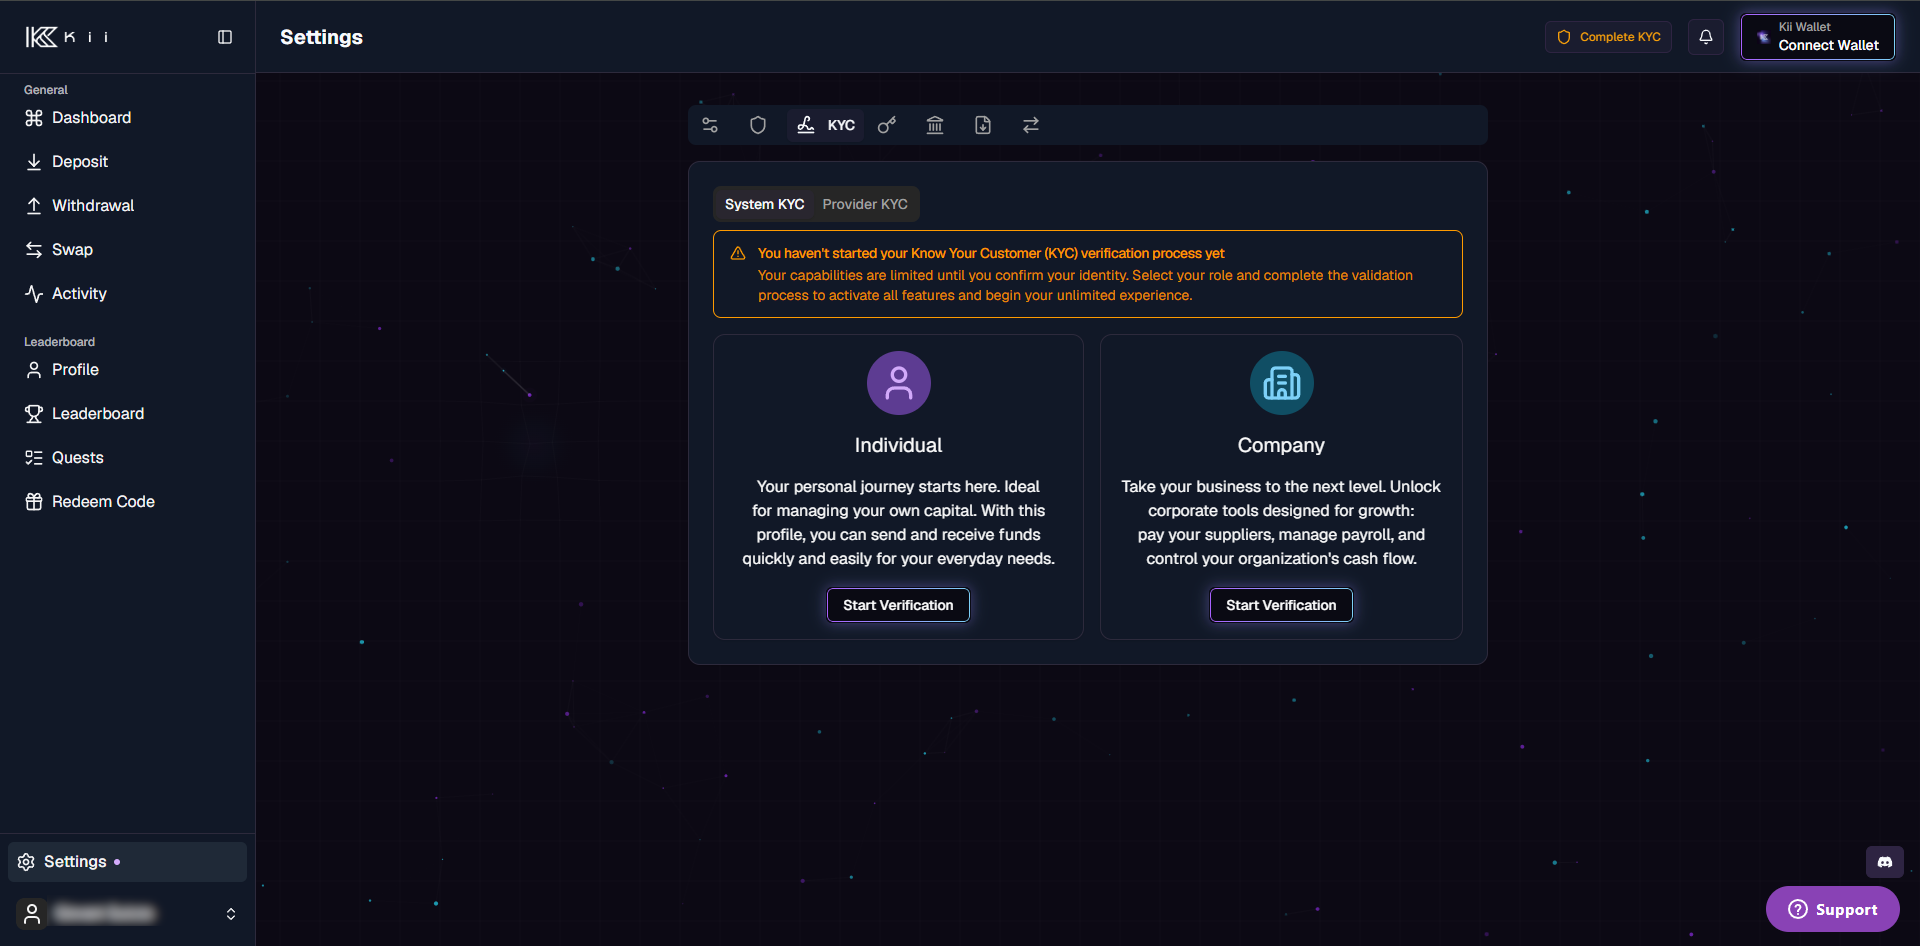
Task: Click the user avatar icon at bottom
Action: (32, 914)
